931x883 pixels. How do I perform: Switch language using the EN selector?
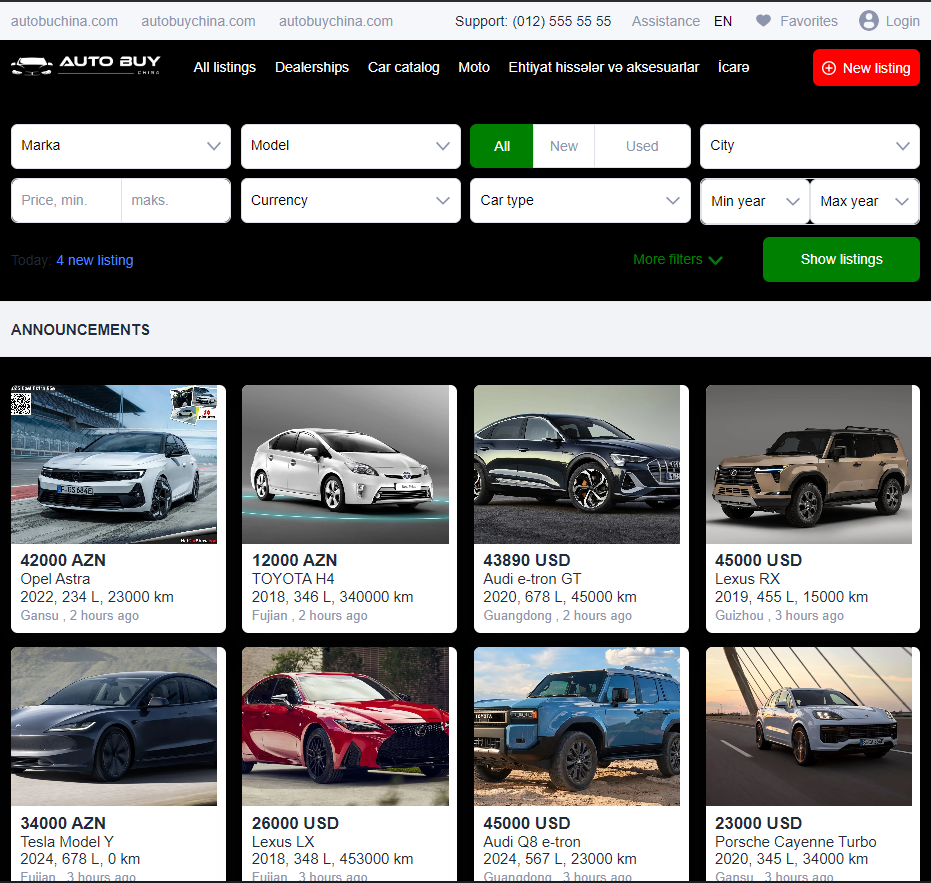point(723,21)
